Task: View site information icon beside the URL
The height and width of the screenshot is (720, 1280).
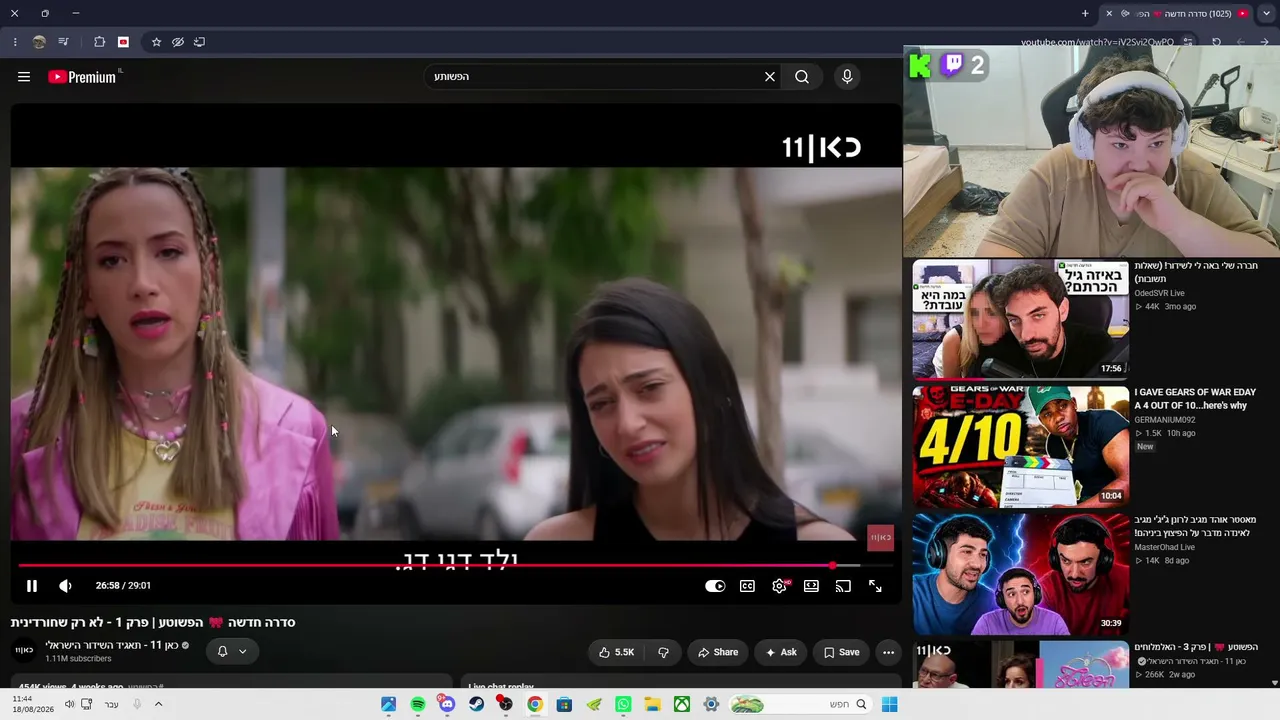Action: [1188, 42]
